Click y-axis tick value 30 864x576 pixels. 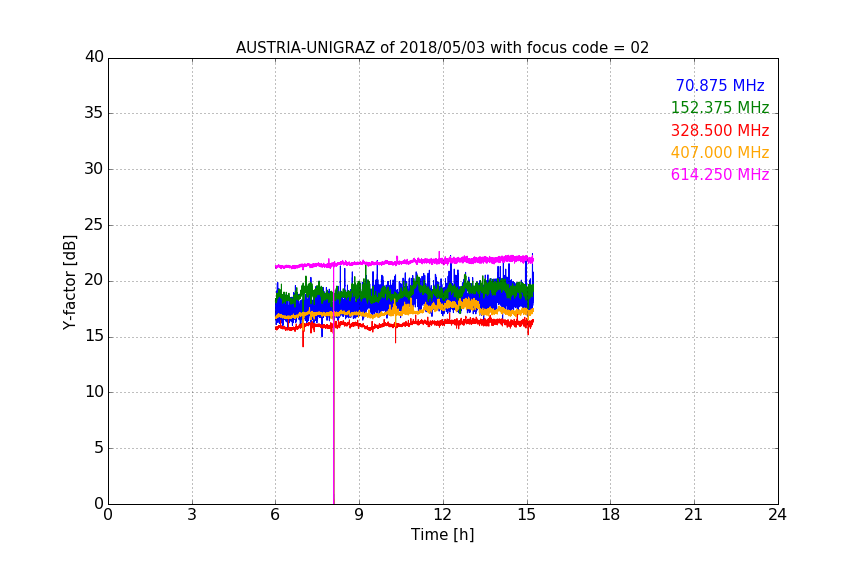coord(94,169)
